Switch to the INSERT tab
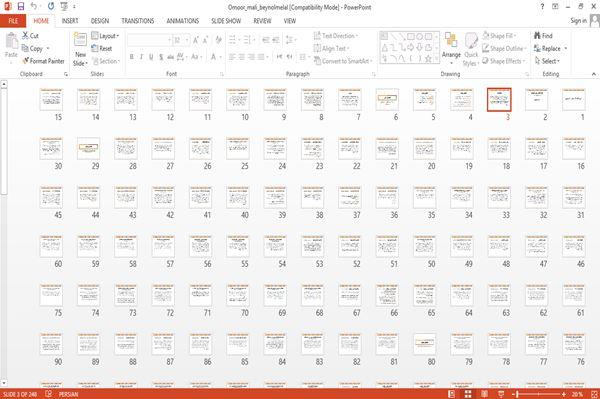 pos(70,21)
